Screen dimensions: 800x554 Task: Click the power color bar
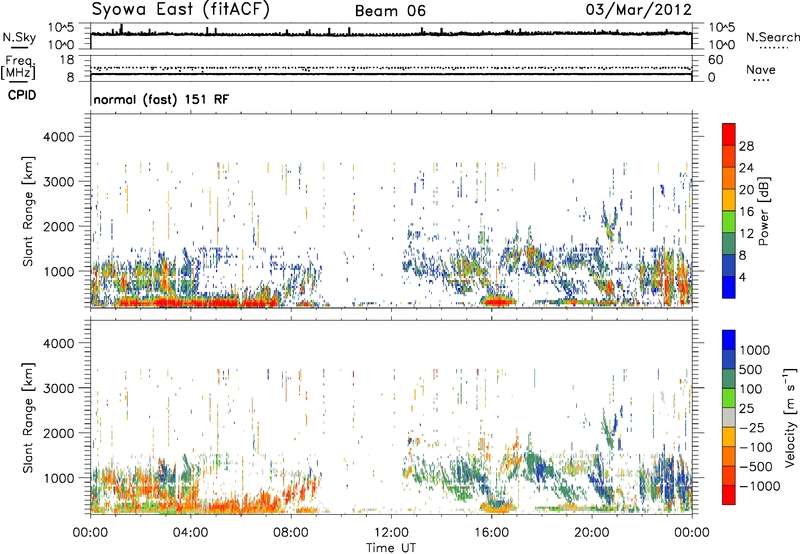click(729, 210)
